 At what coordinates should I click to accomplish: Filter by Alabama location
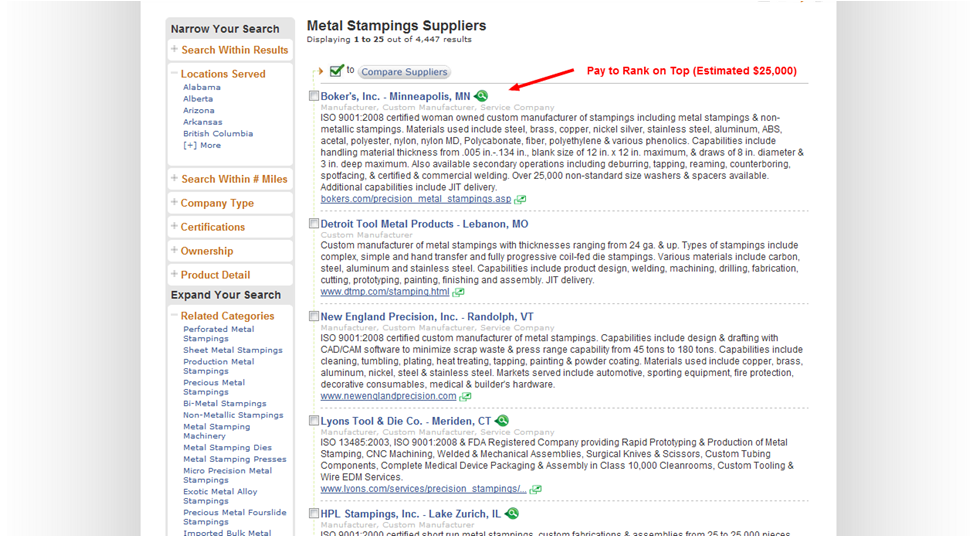[202, 87]
